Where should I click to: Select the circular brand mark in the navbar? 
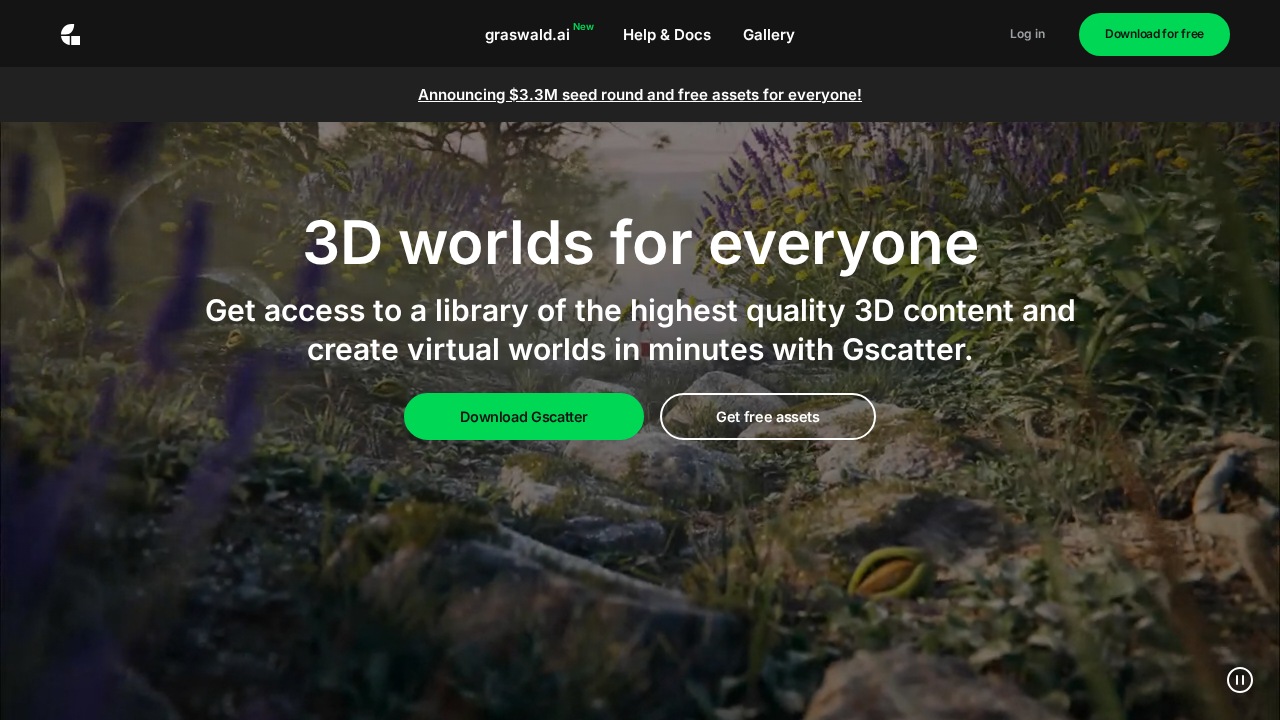[x=70, y=34]
